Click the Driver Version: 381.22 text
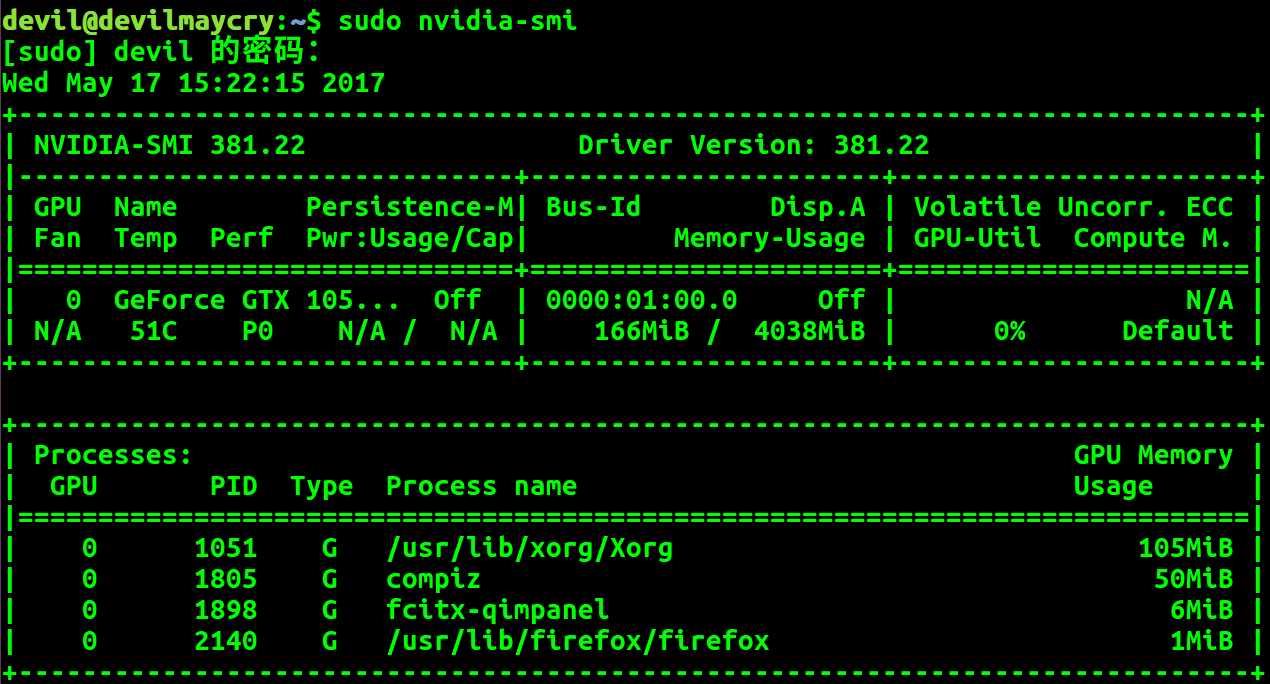Image resolution: width=1270 pixels, height=684 pixels. 753,145
